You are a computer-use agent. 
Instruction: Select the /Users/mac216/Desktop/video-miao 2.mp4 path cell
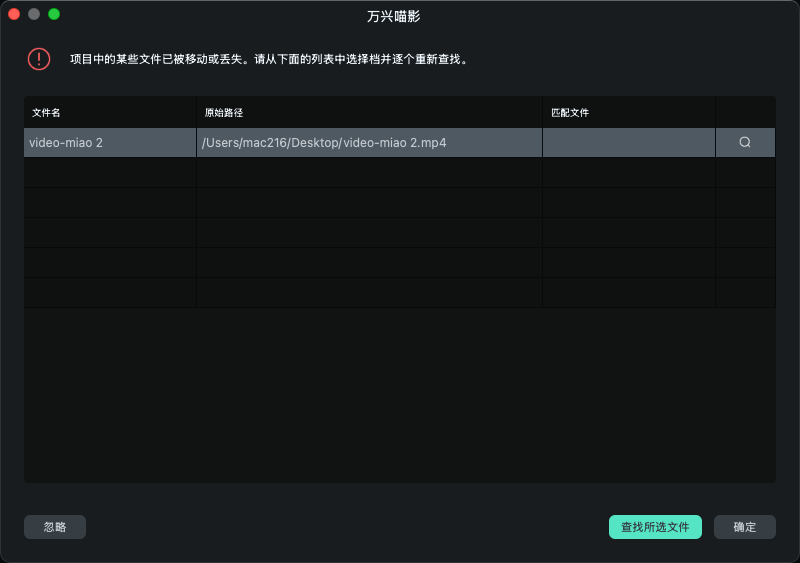[369, 142]
